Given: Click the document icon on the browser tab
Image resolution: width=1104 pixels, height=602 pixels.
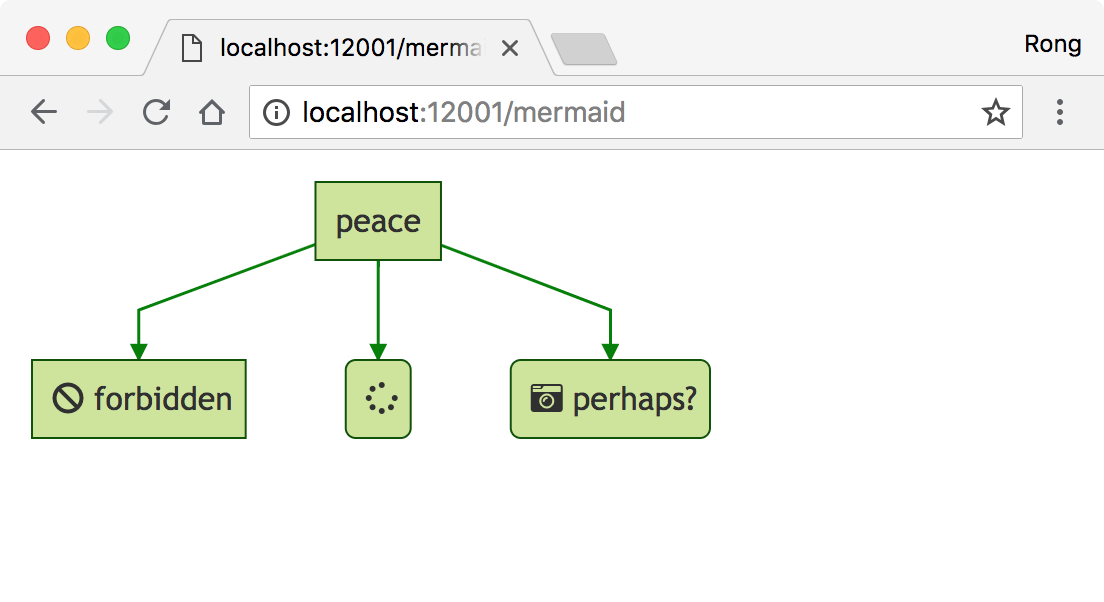Looking at the screenshot, I should click(x=192, y=47).
